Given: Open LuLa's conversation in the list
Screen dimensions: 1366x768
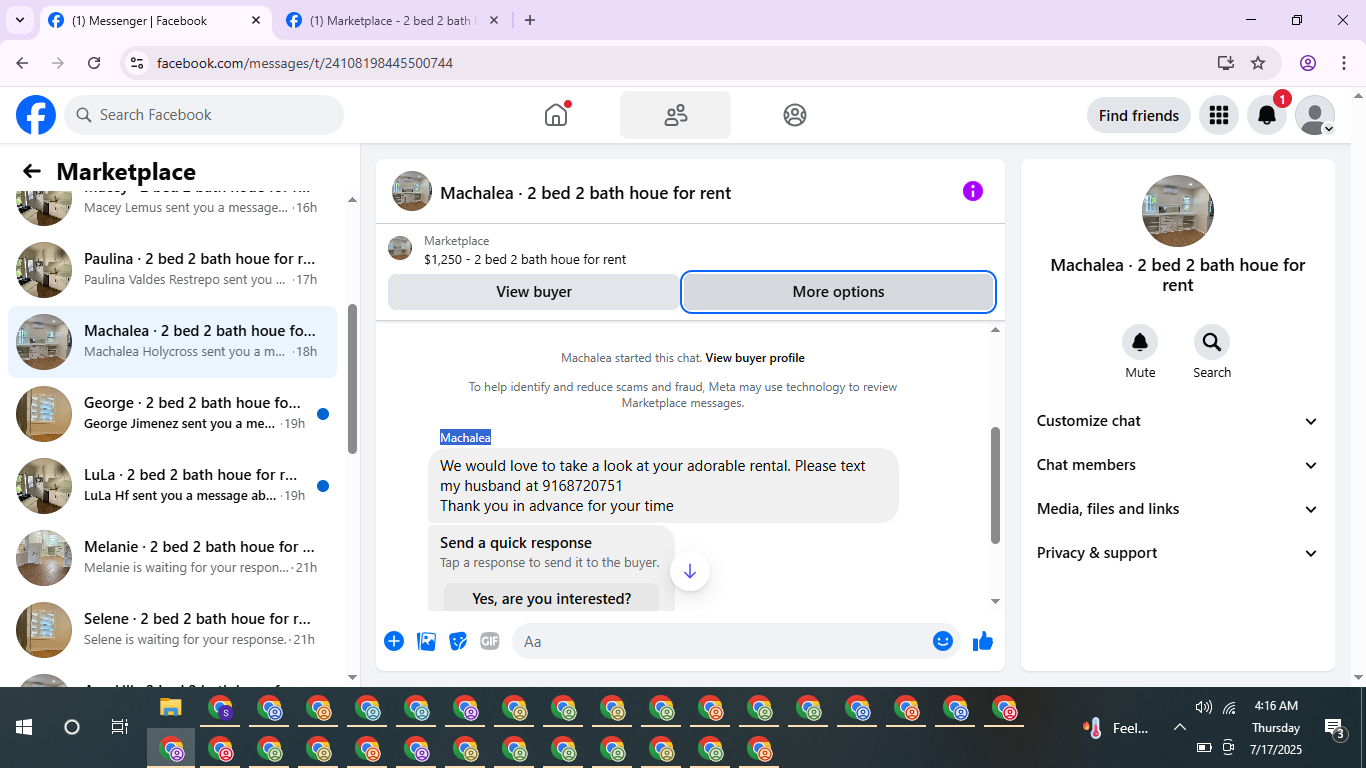Looking at the screenshot, I should pos(172,486).
